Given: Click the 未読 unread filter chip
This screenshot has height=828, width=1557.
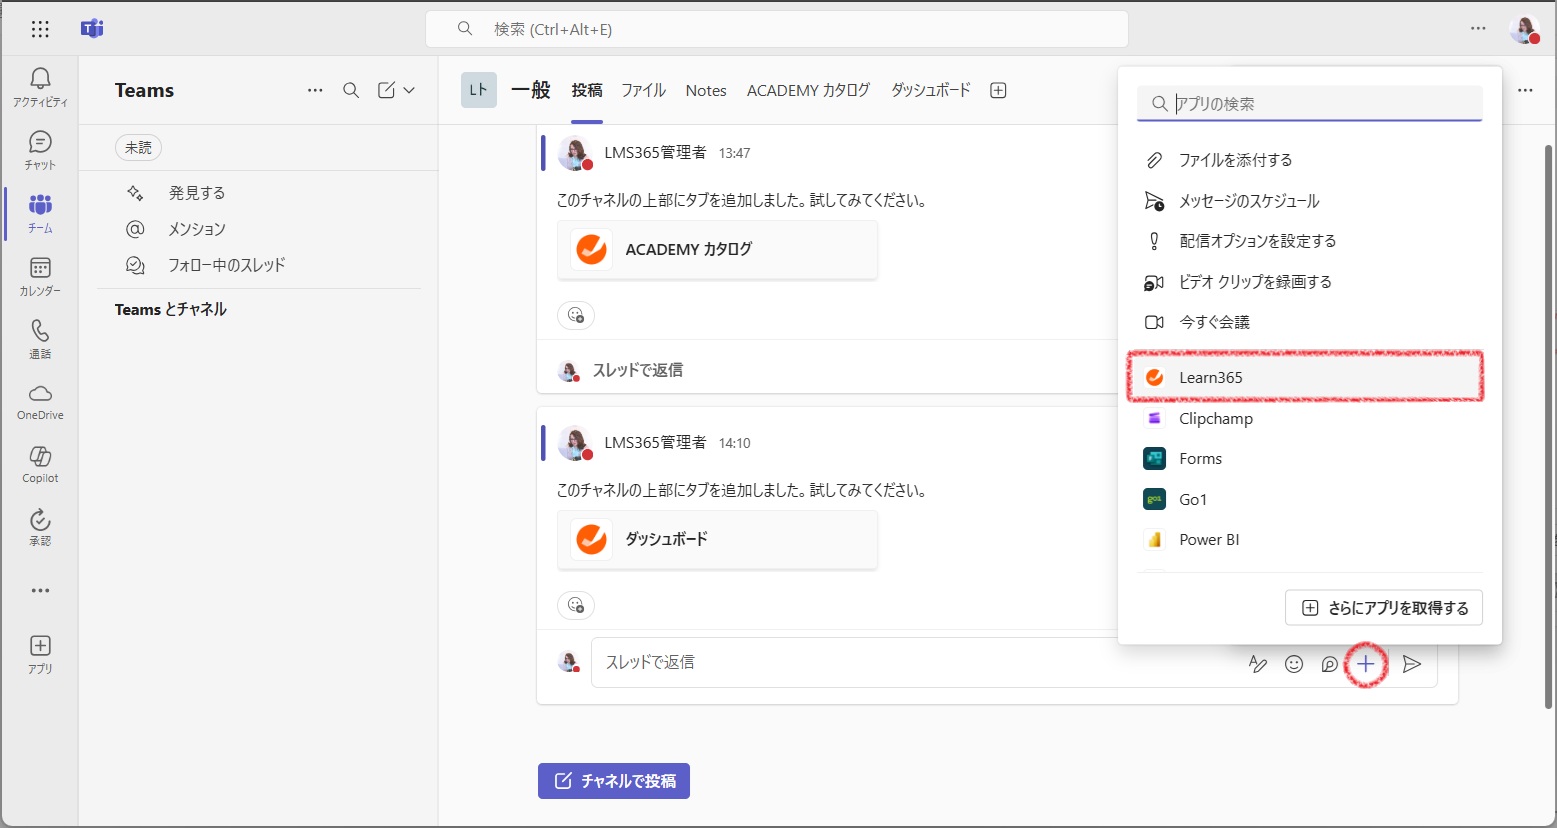Looking at the screenshot, I should (x=138, y=147).
